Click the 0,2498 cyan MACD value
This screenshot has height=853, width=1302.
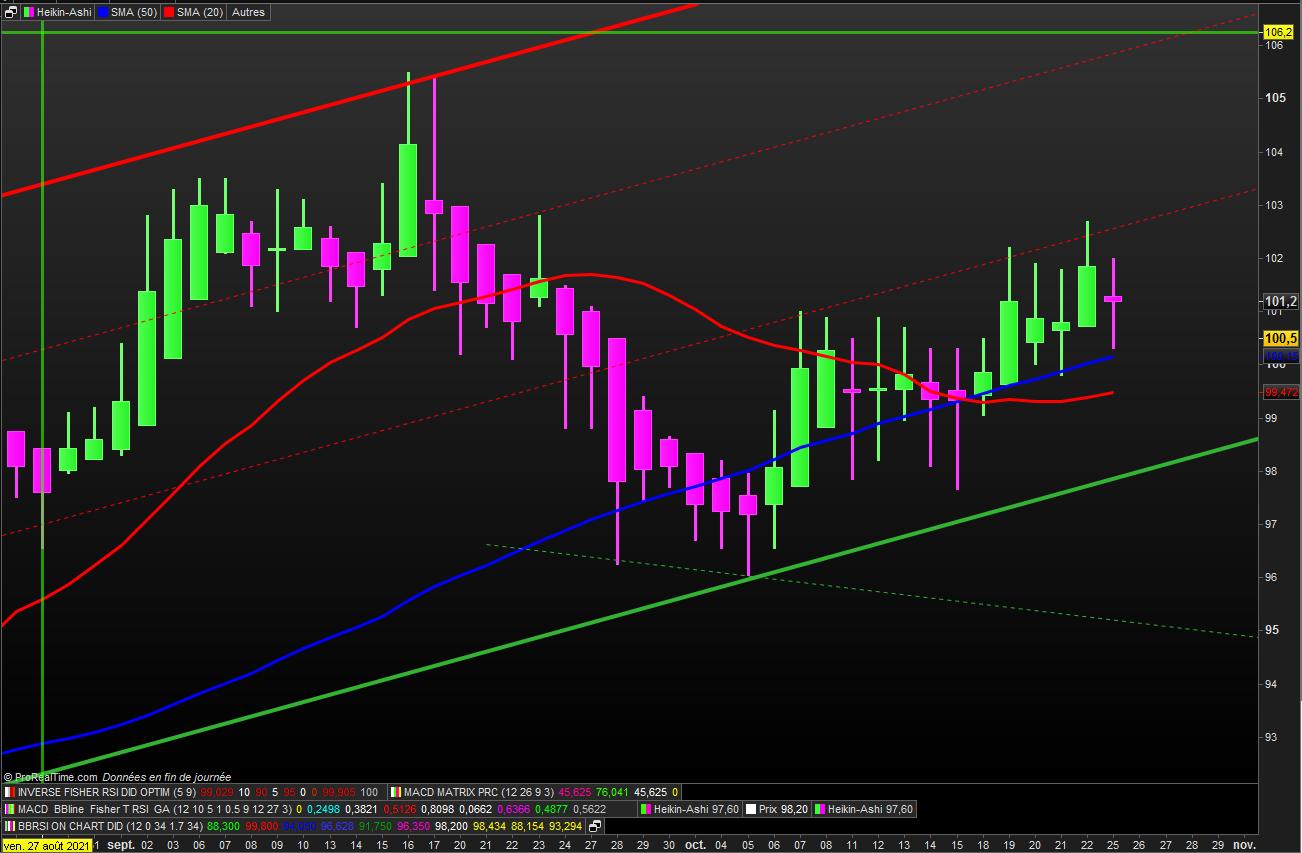tap(323, 809)
